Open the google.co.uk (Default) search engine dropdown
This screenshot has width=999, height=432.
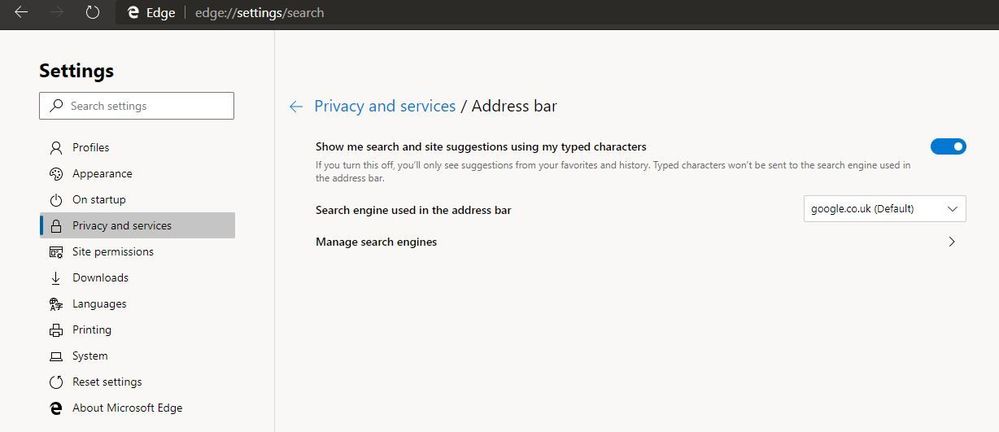pos(884,209)
